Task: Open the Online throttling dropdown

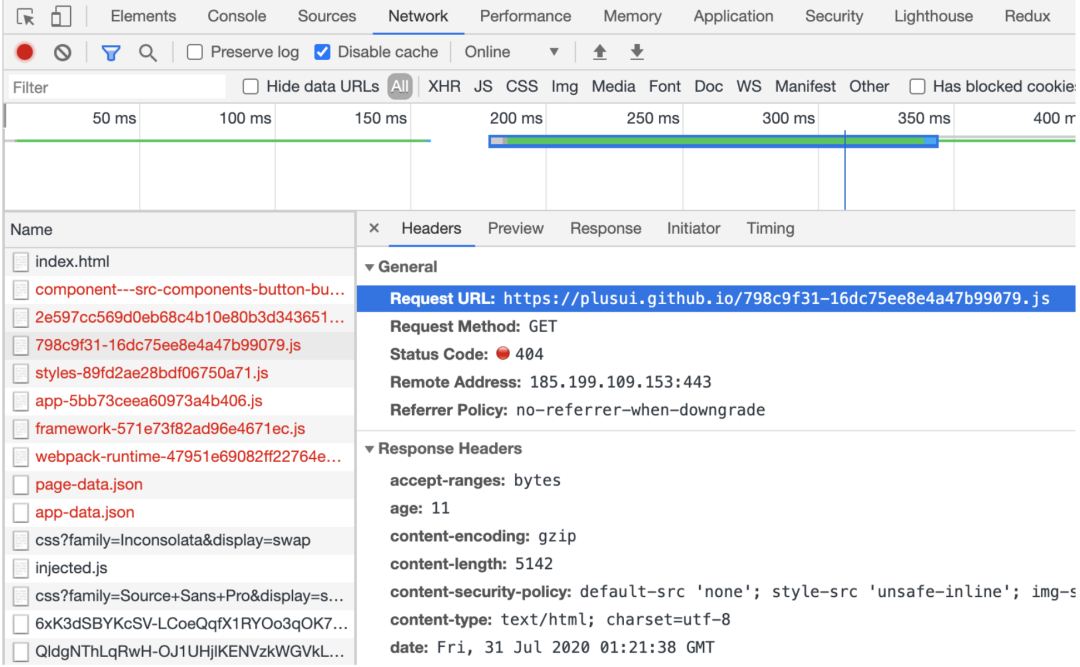Action: (511, 52)
